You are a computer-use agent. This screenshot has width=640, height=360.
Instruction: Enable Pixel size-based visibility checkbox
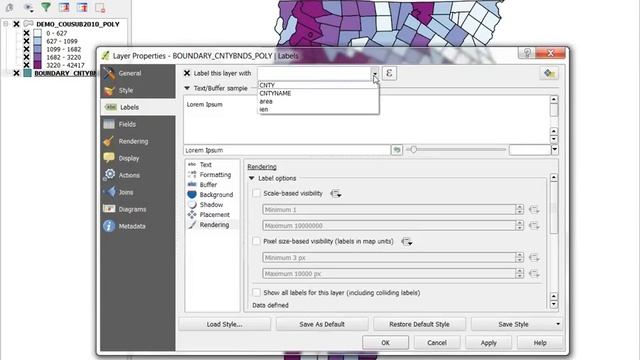pos(256,241)
